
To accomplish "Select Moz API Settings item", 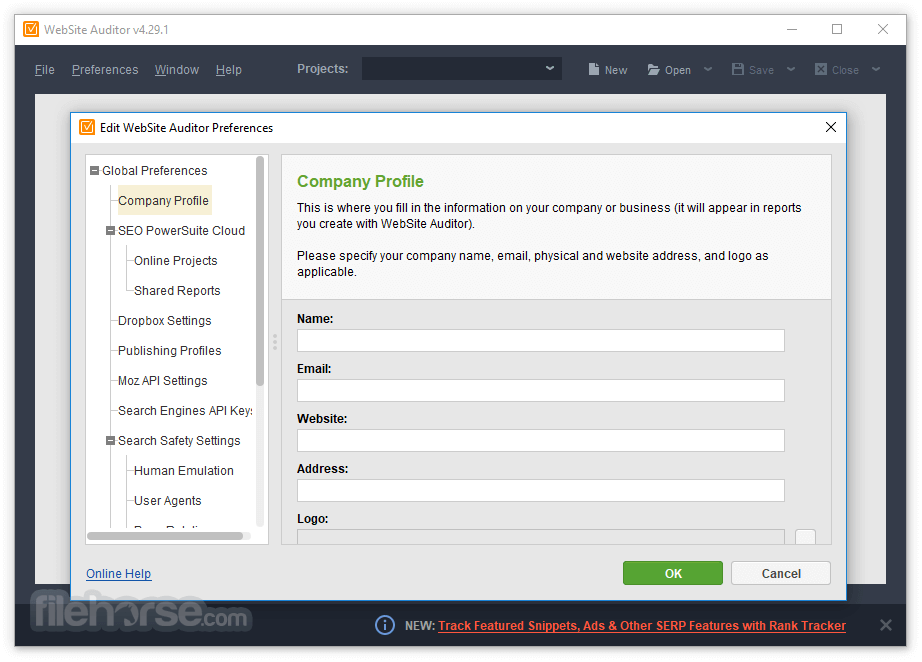I will (x=162, y=380).
